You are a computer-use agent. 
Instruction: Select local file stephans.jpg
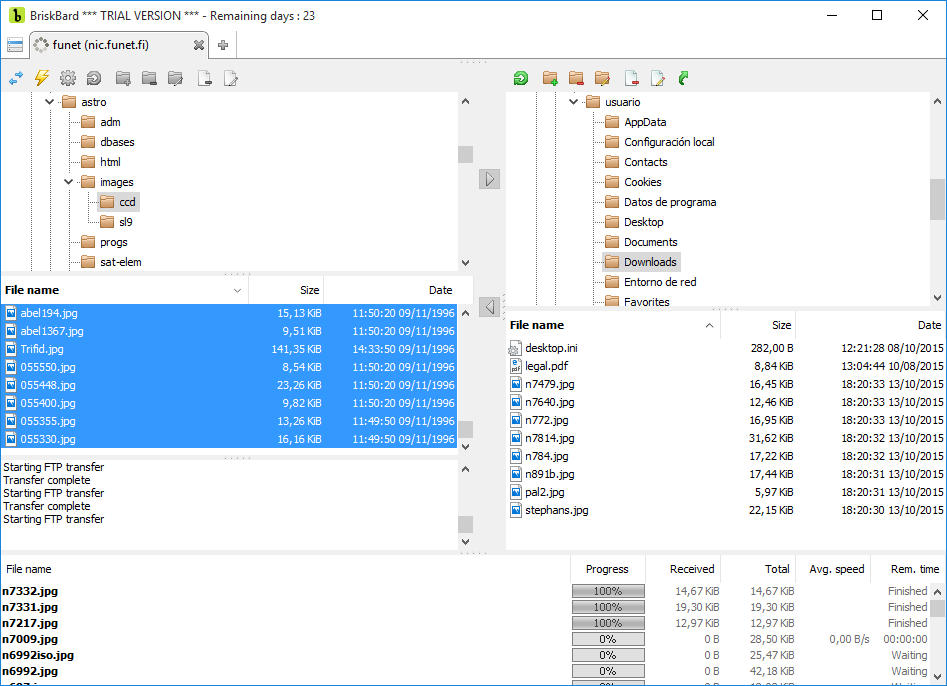(726, 510)
